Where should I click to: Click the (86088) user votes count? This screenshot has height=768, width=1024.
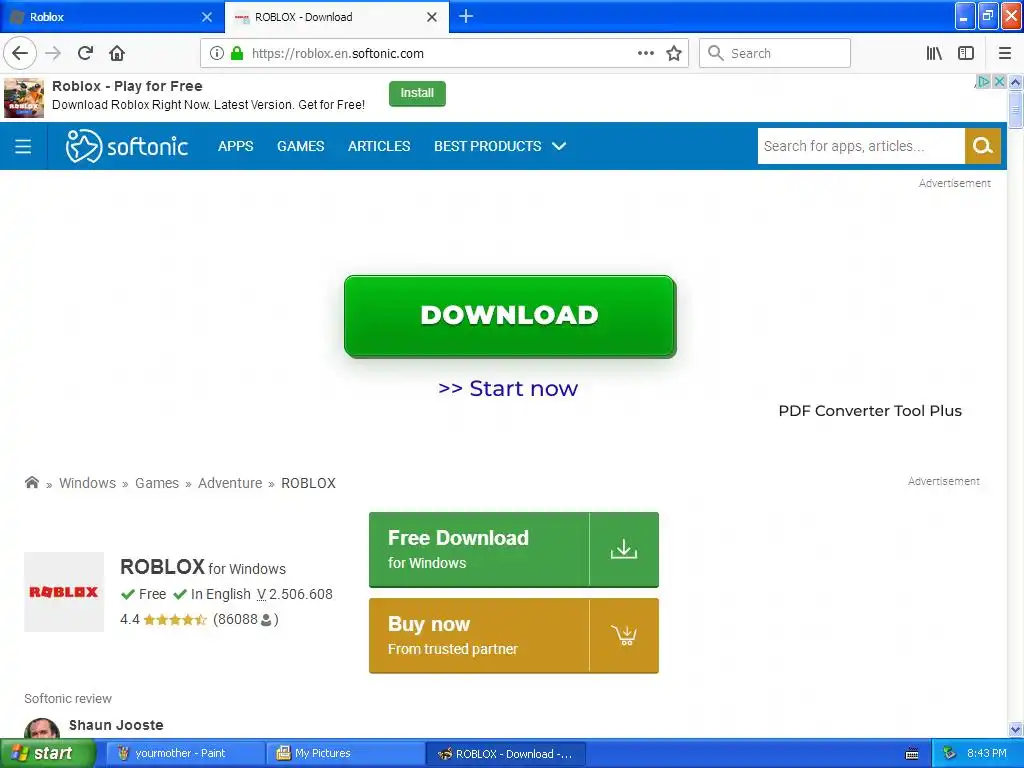click(x=246, y=619)
